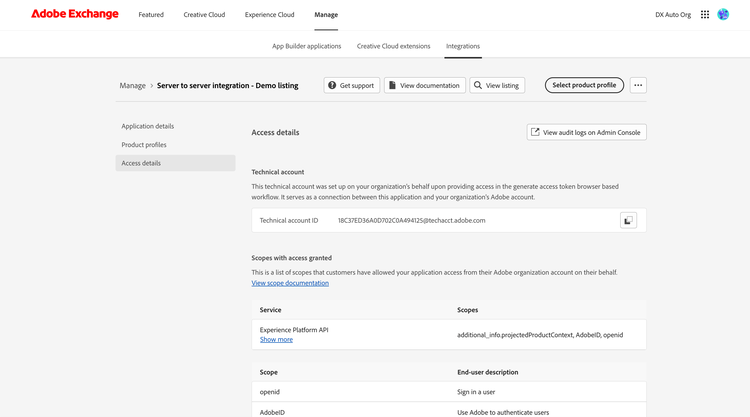Click the DX Auto Org organization name
The width and height of the screenshot is (750, 417).
[x=673, y=15]
